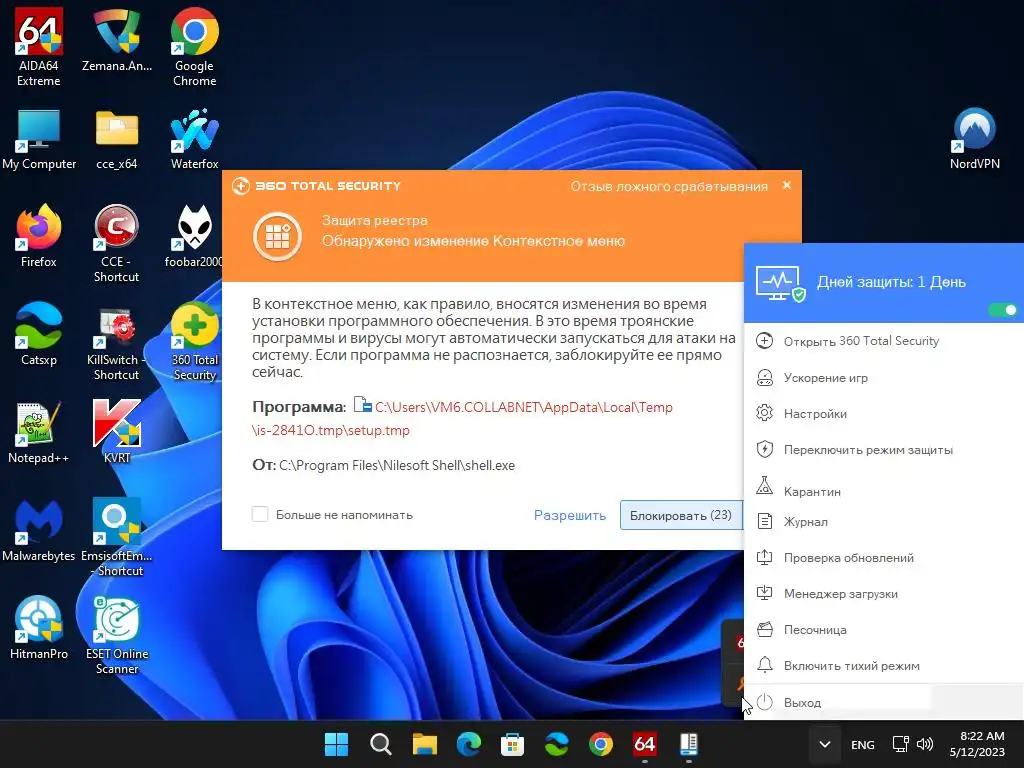
Task: Open File Explorer from taskbar
Action: click(x=424, y=744)
